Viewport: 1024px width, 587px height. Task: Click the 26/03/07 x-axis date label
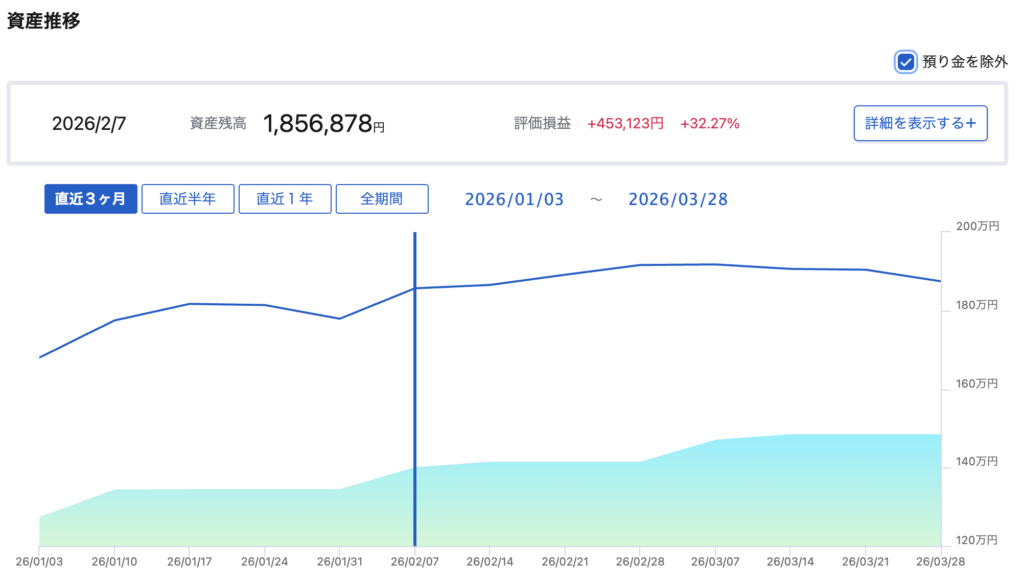[x=716, y=562]
